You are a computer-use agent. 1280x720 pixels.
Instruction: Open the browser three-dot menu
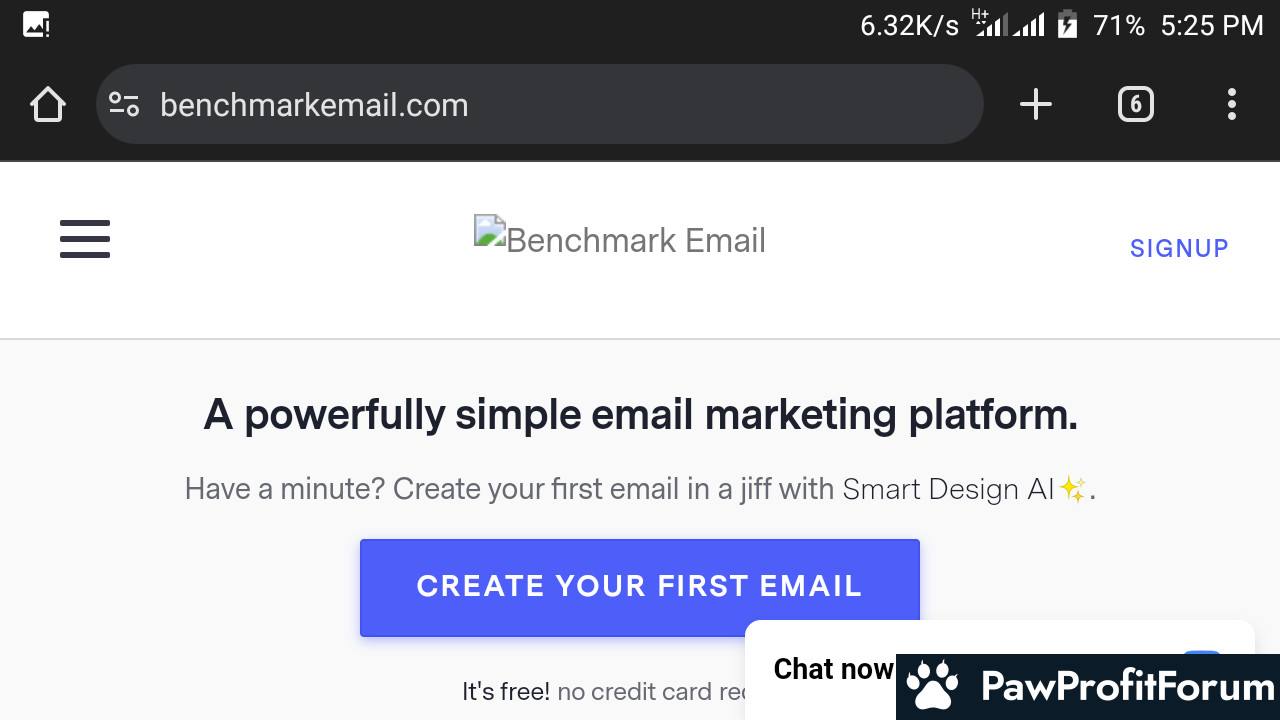coord(1232,104)
